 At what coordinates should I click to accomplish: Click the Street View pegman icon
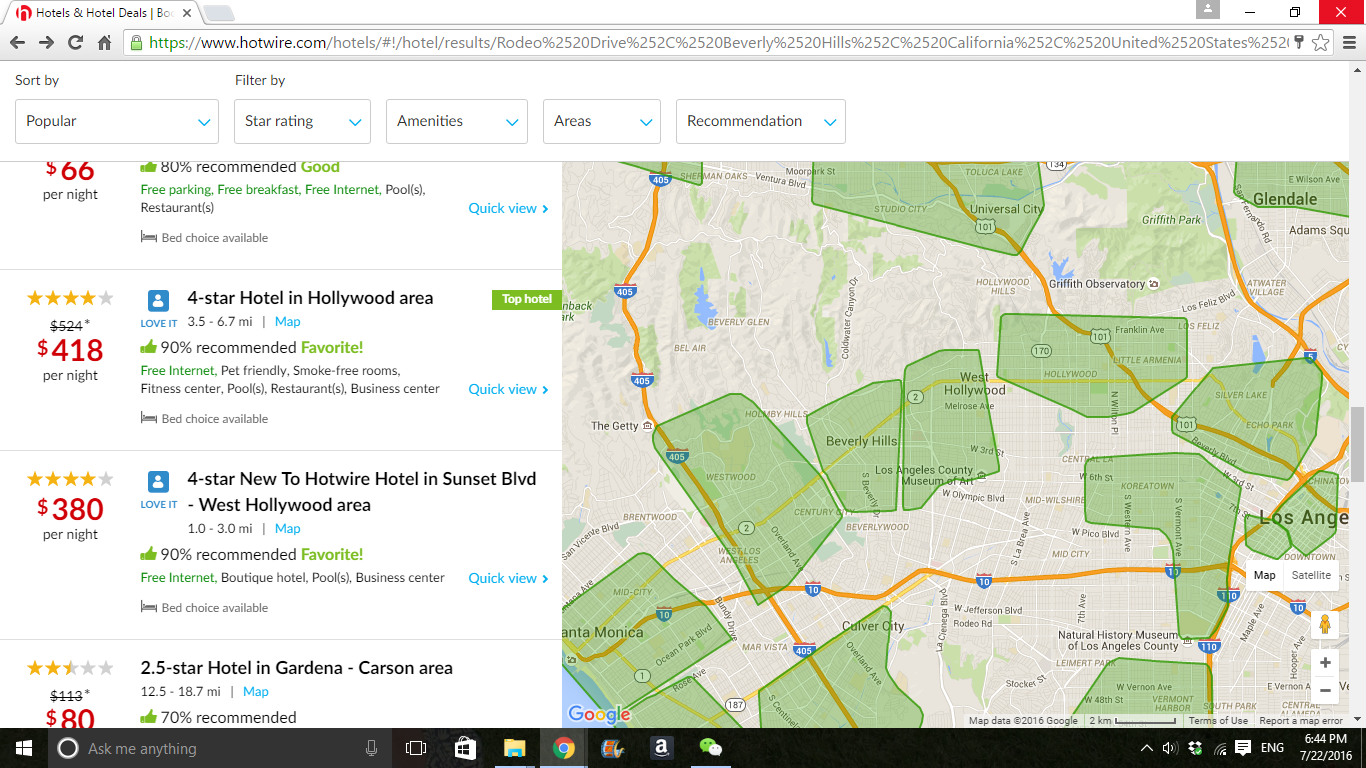pyautogui.click(x=1325, y=624)
